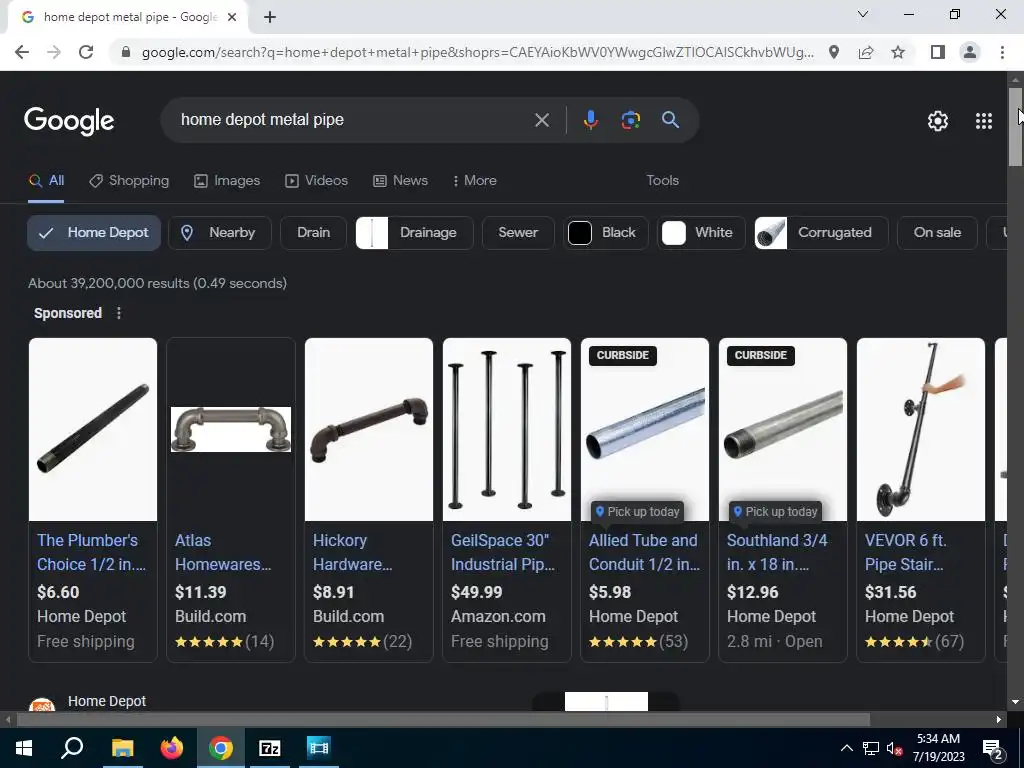1024x768 pixels.
Task: Open Google quick settings gear
Action: [x=938, y=121]
